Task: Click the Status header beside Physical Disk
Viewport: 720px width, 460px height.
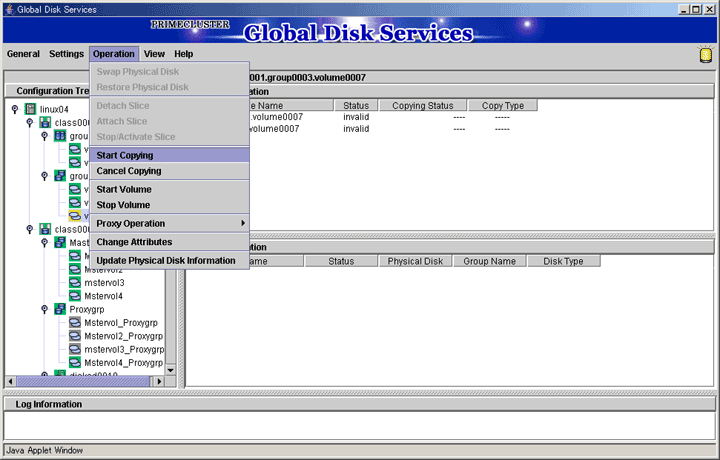Action: [341, 261]
